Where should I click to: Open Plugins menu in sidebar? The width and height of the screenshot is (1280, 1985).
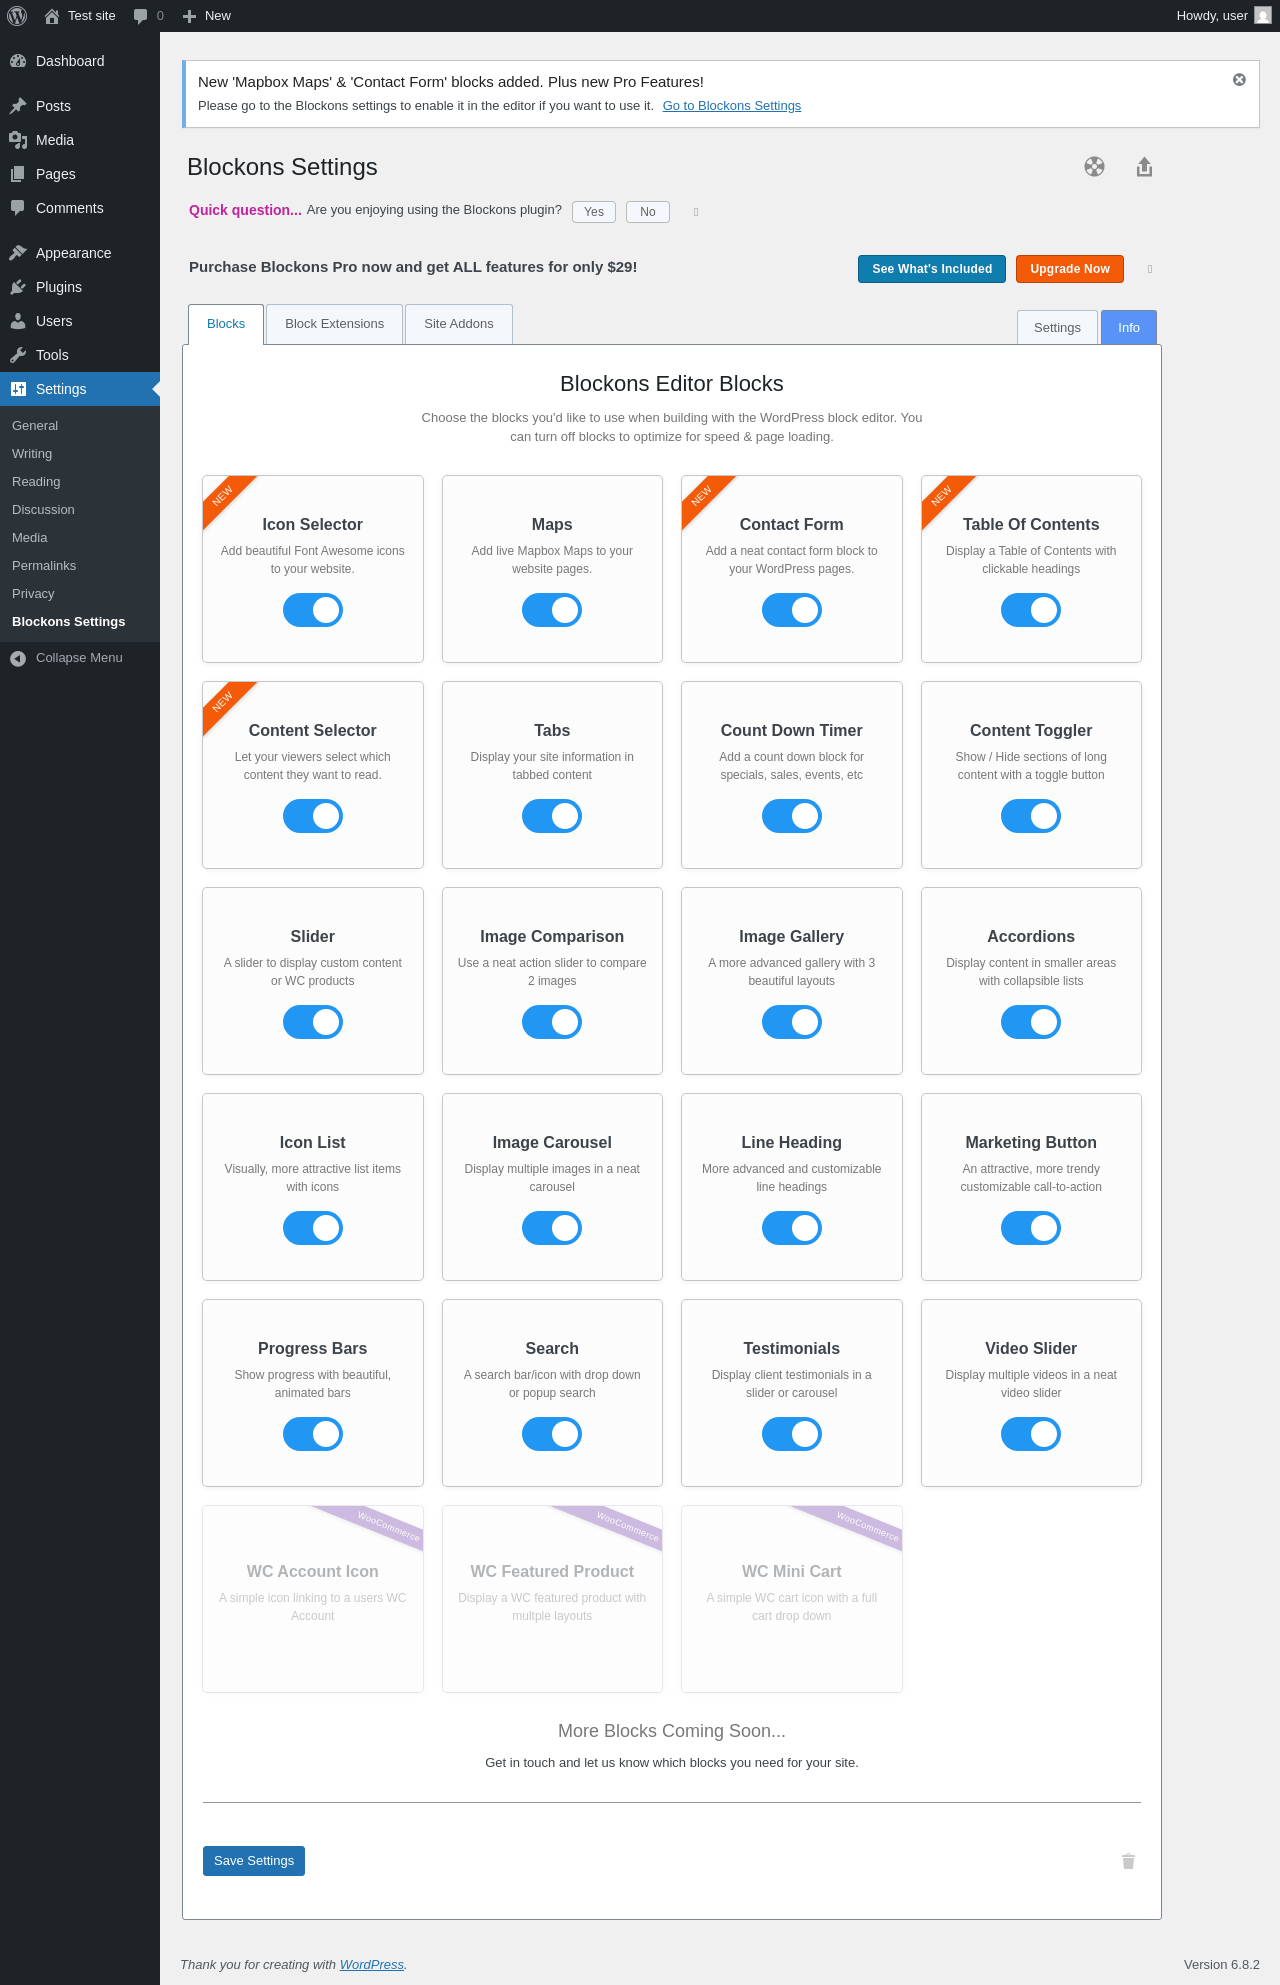[80, 287]
